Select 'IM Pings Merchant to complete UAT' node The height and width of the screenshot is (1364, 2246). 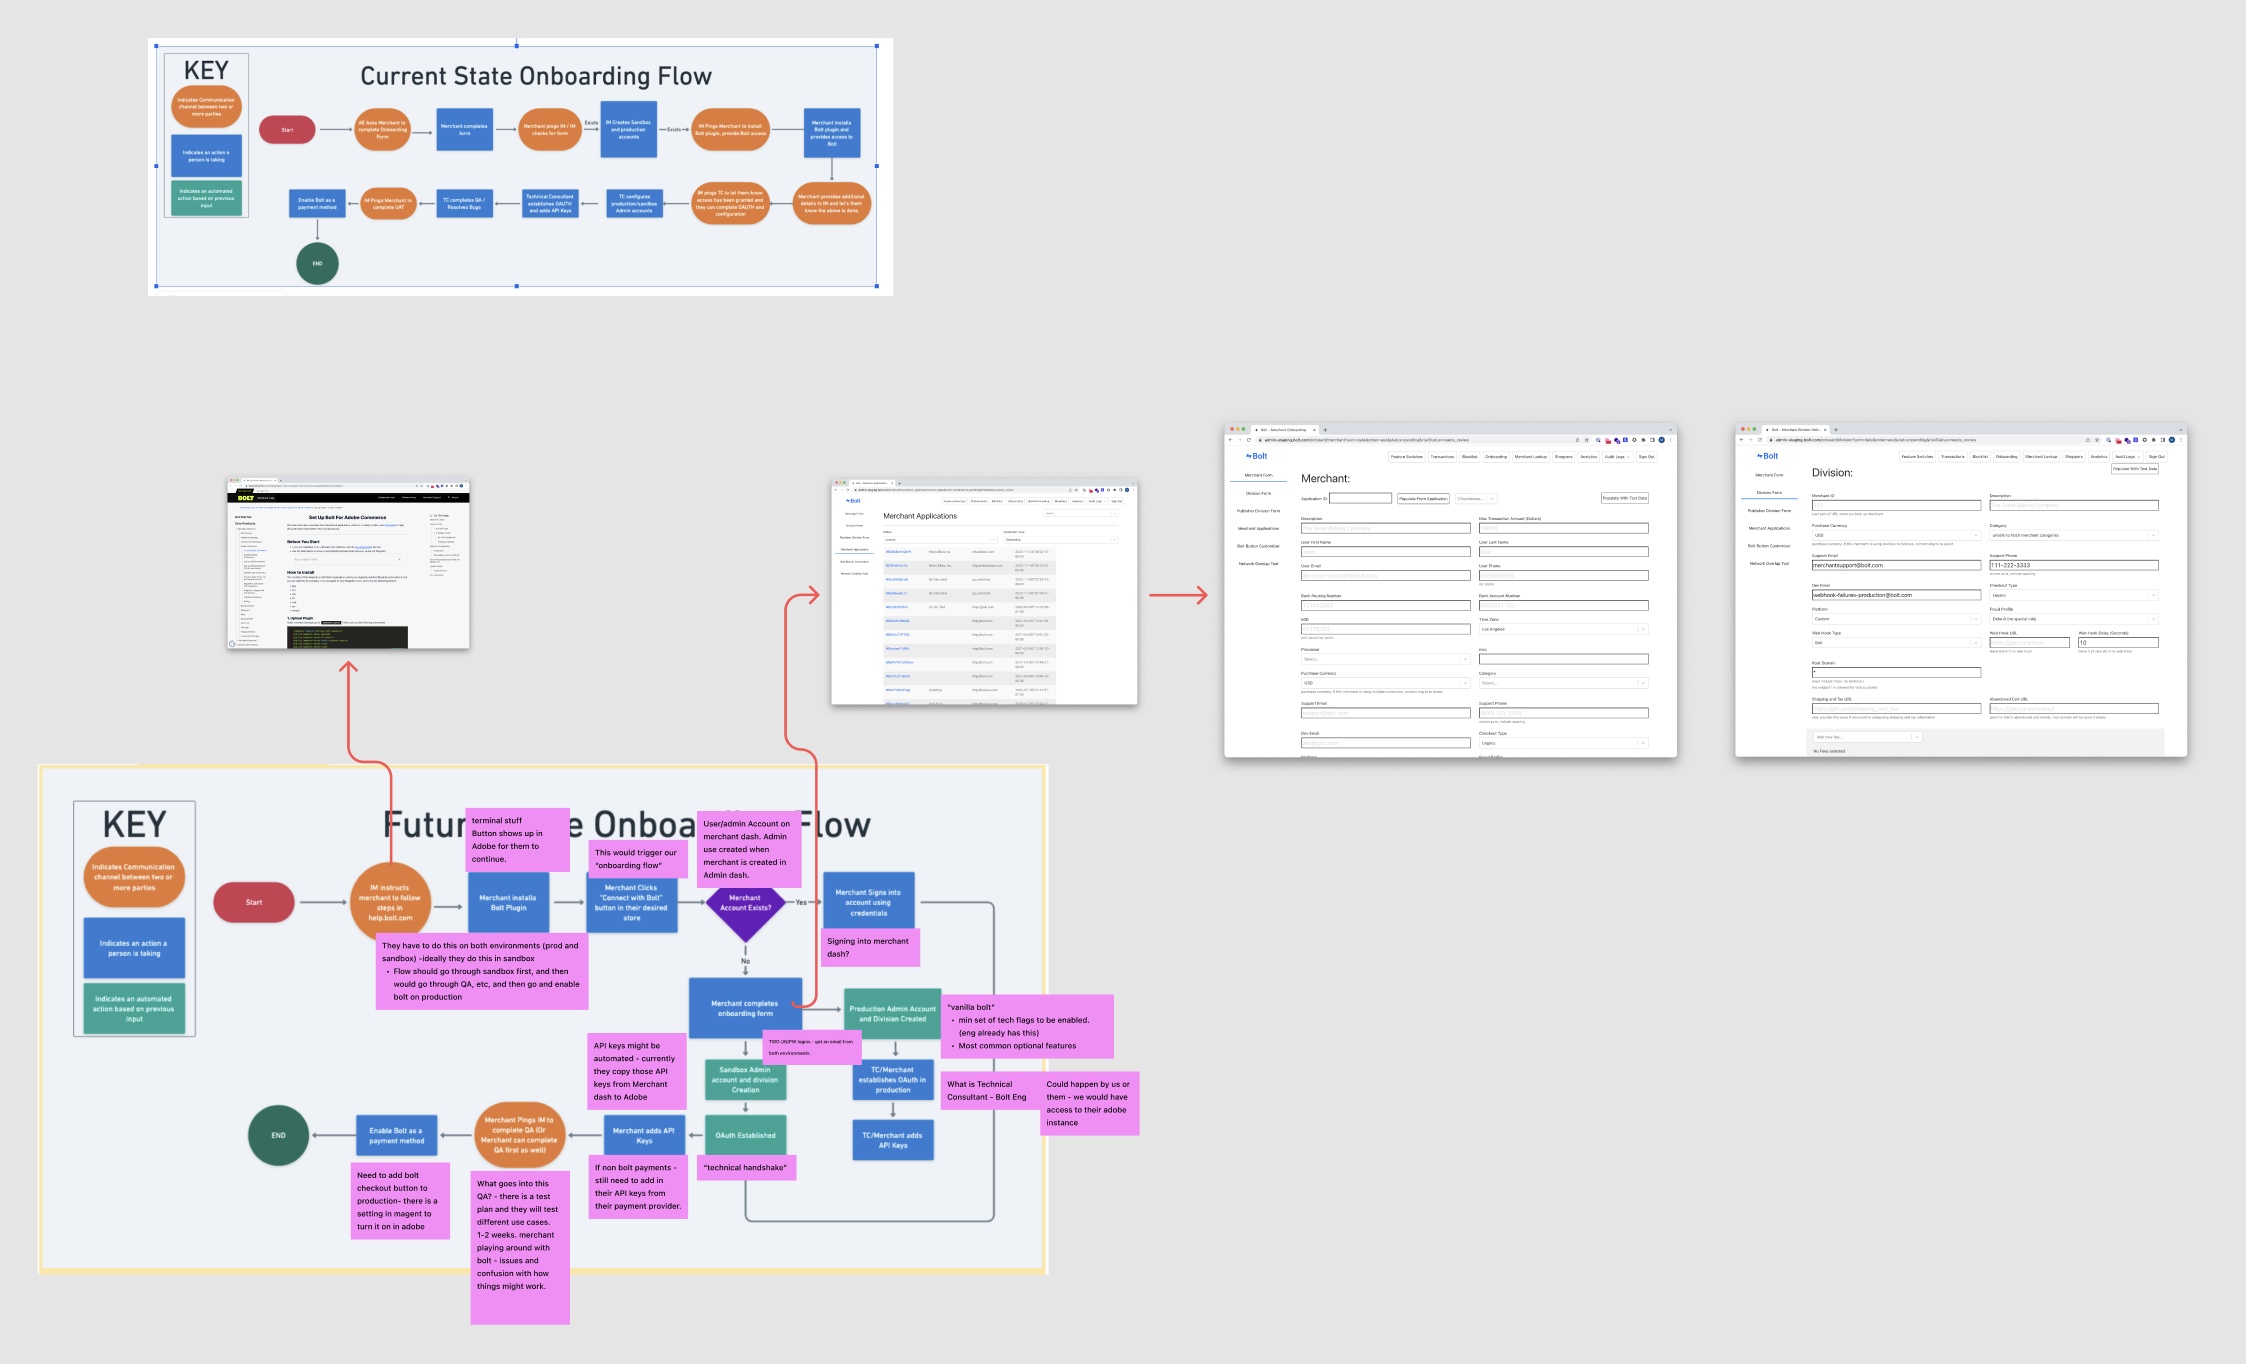click(388, 203)
